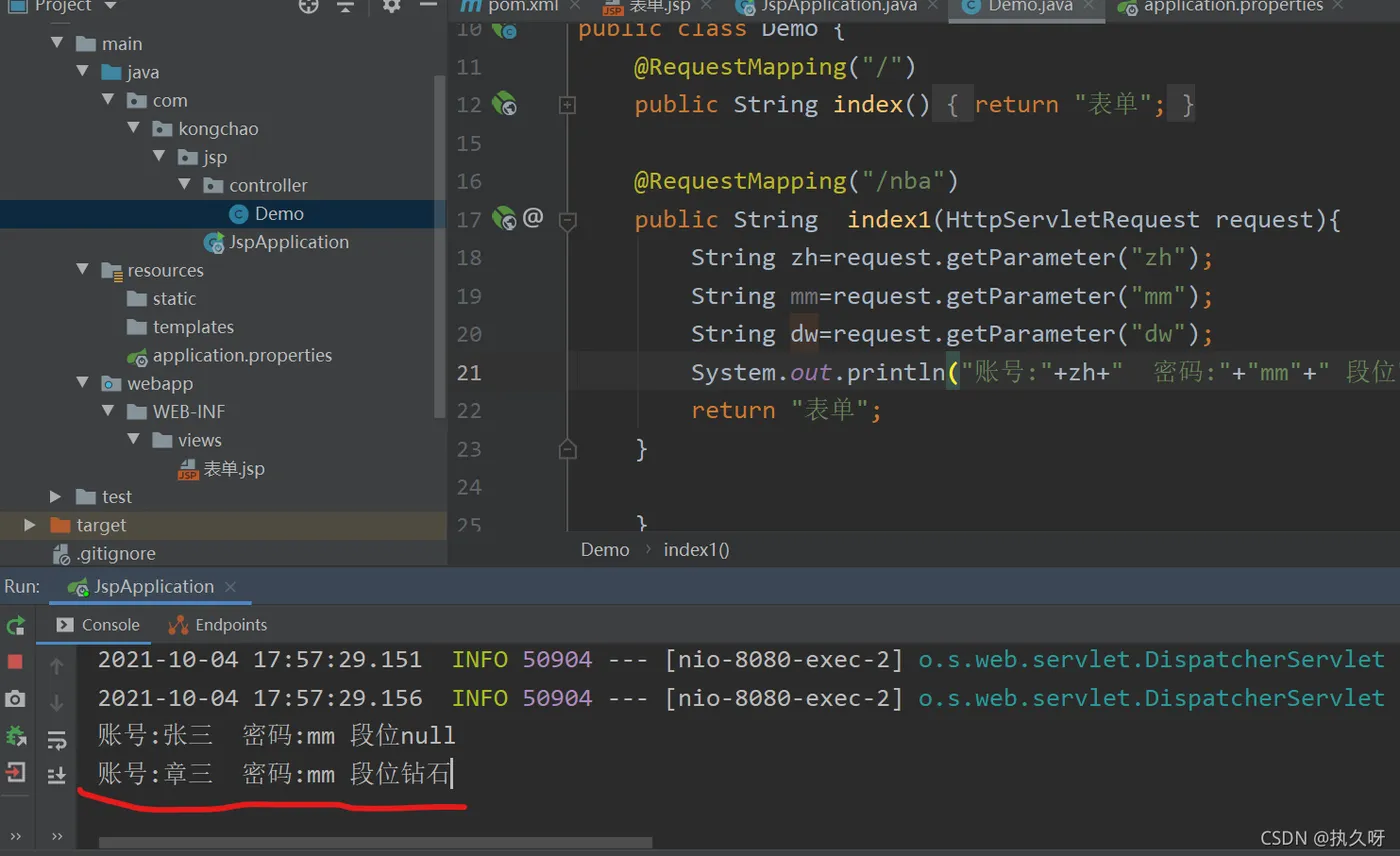This screenshot has width=1400, height=856.
Task: Click the Locate/Select Opened File target icon
Action: 309,6
